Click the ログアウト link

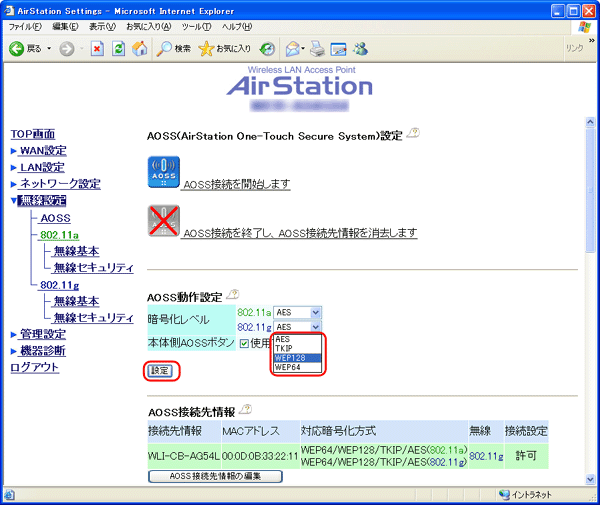(x=34, y=367)
